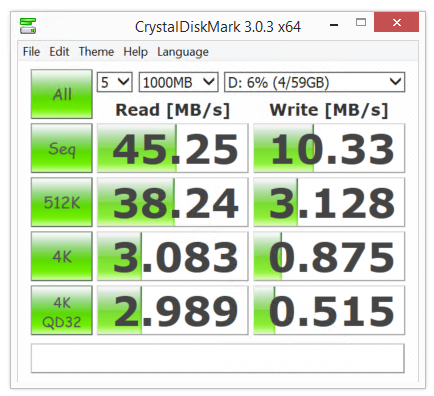The width and height of the screenshot is (434, 396).
Task: Start the 4K QD32 test
Action: [x=62, y=310]
